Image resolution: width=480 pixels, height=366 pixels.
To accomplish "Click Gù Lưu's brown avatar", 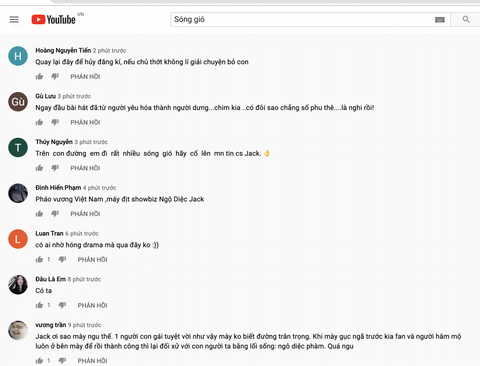I will click(18, 102).
